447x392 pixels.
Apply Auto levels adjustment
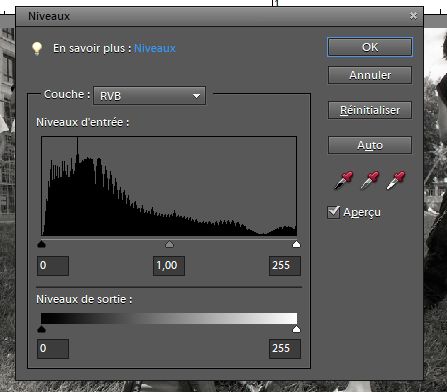370,145
